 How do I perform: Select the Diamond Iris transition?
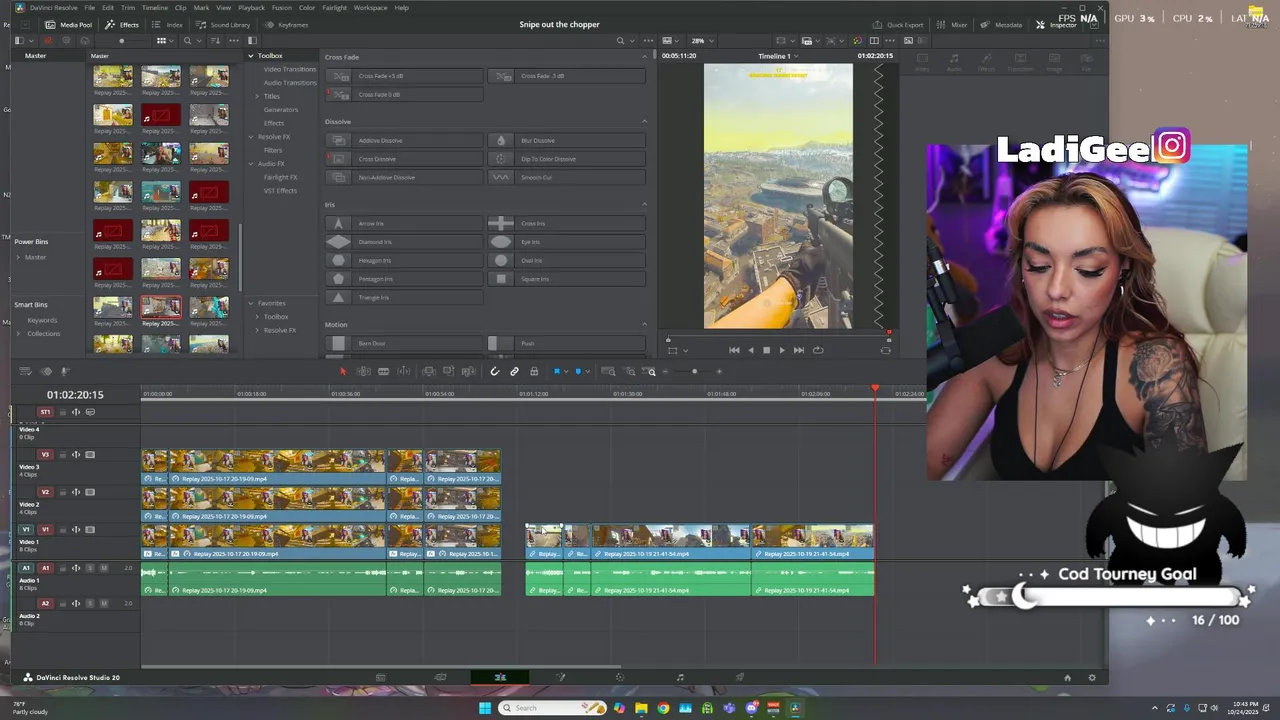point(404,242)
